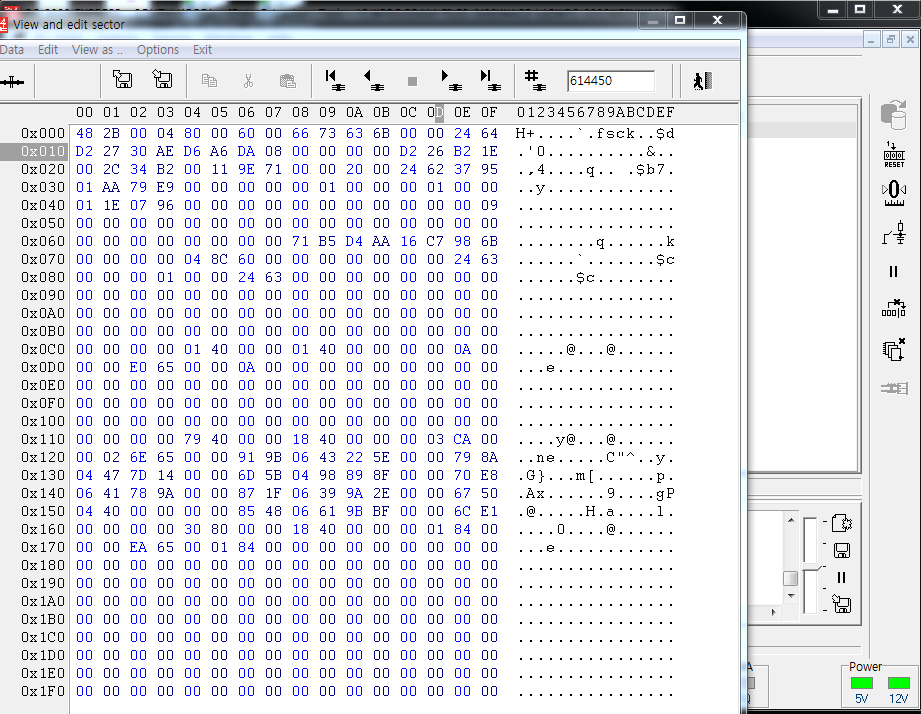Restore the inner document window behind

coord(890,39)
